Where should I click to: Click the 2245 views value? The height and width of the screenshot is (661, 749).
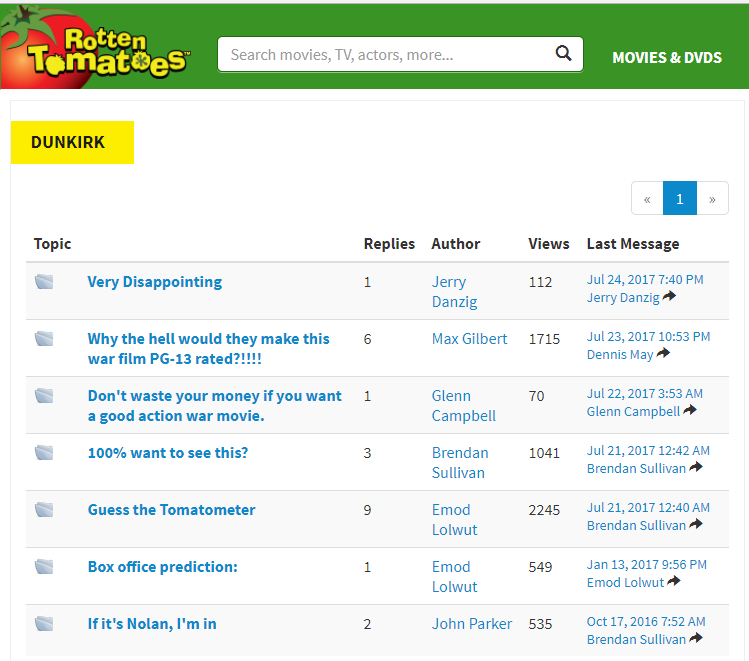[x=544, y=510]
